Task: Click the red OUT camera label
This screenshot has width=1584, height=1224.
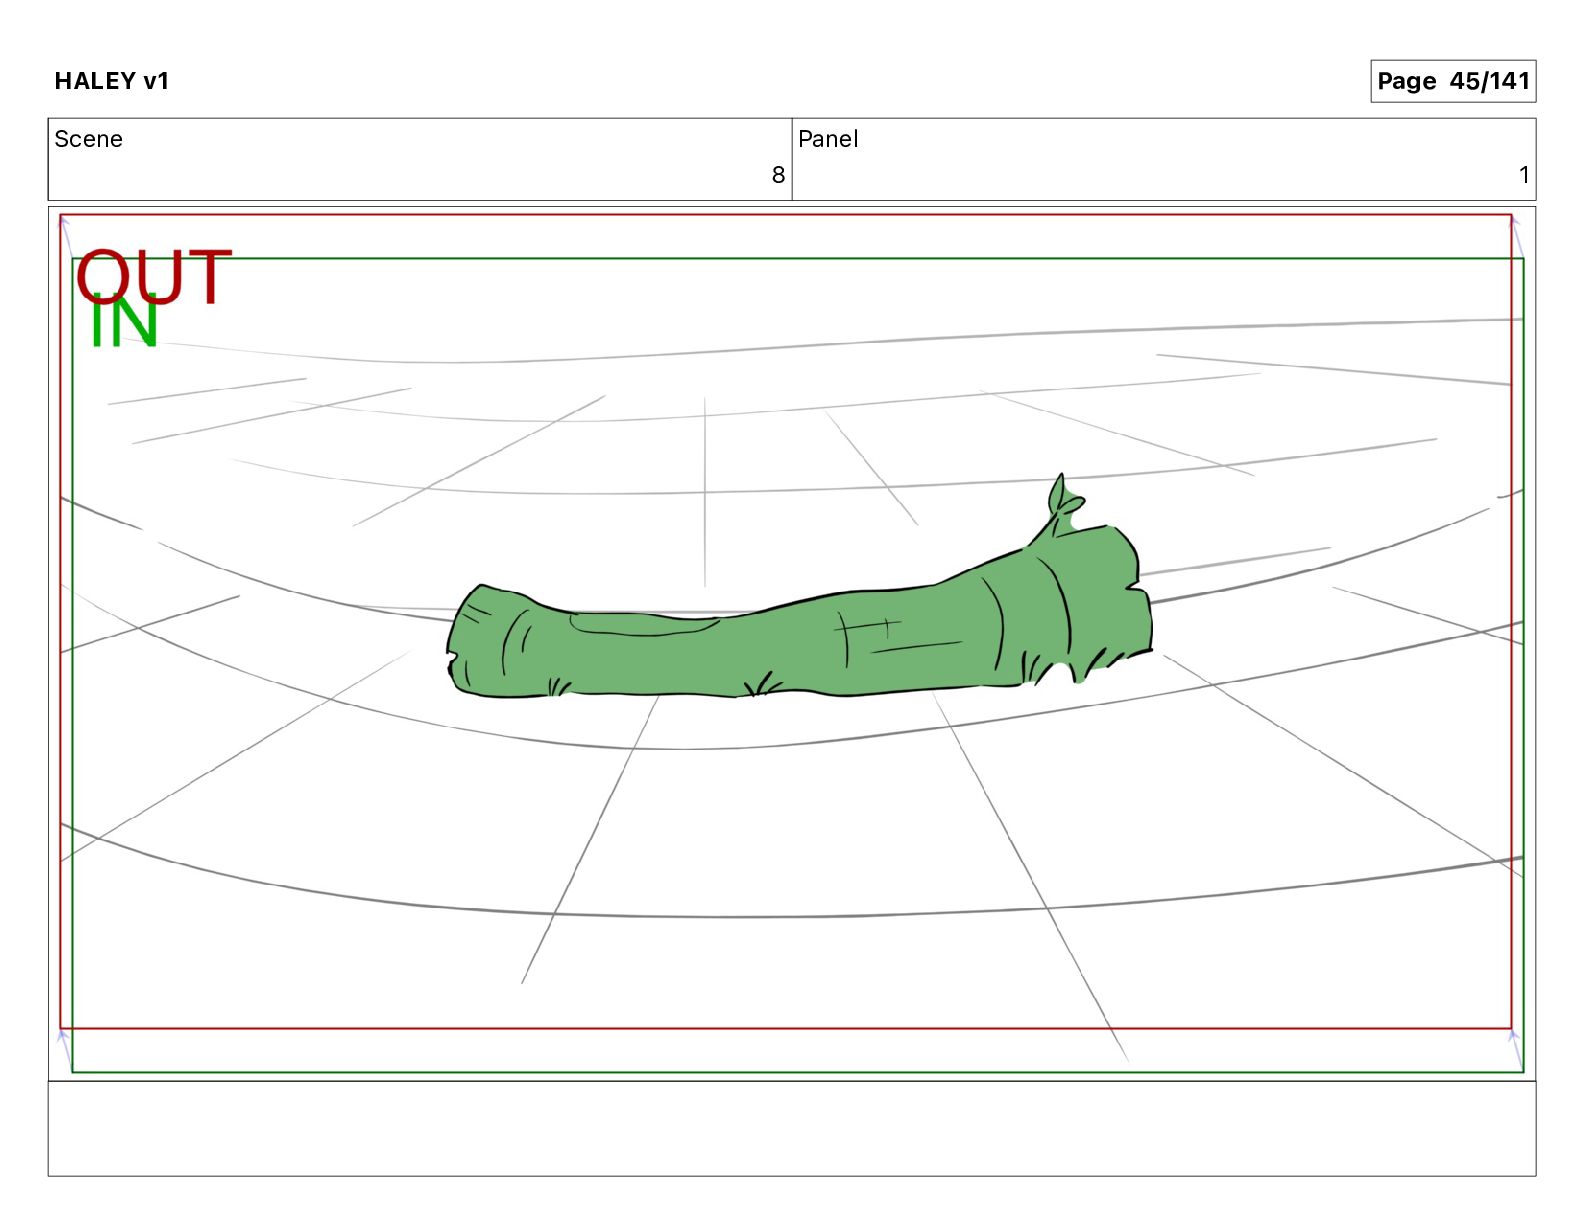Action: tap(154, 275)
